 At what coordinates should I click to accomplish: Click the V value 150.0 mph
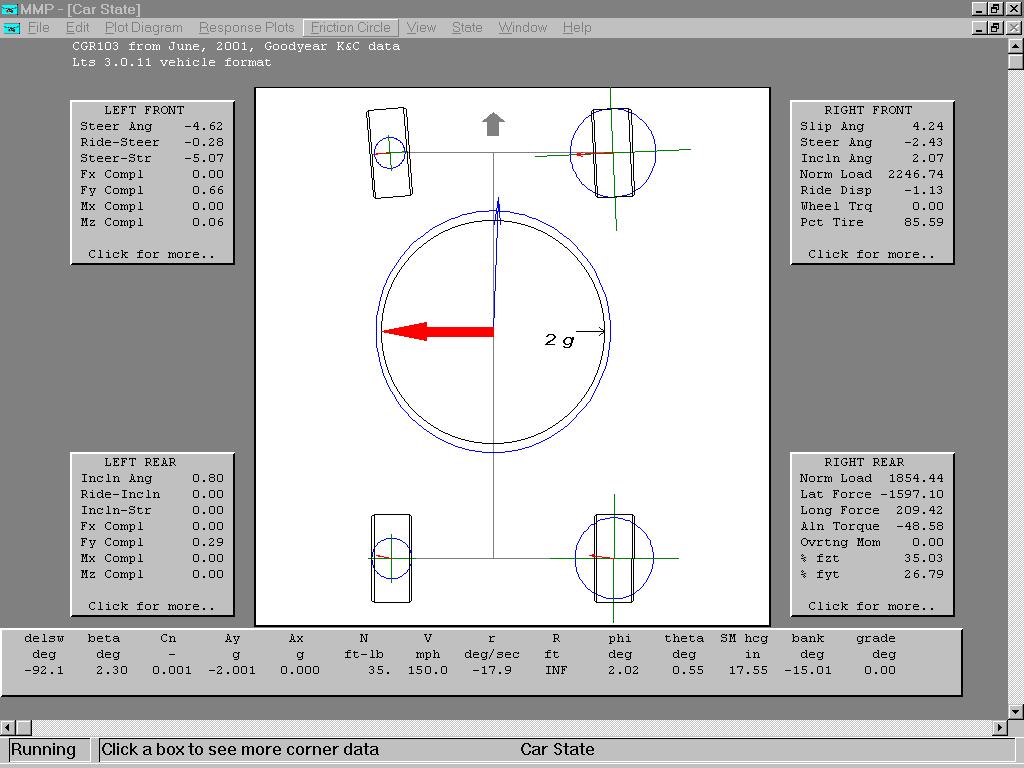point(428,670)
